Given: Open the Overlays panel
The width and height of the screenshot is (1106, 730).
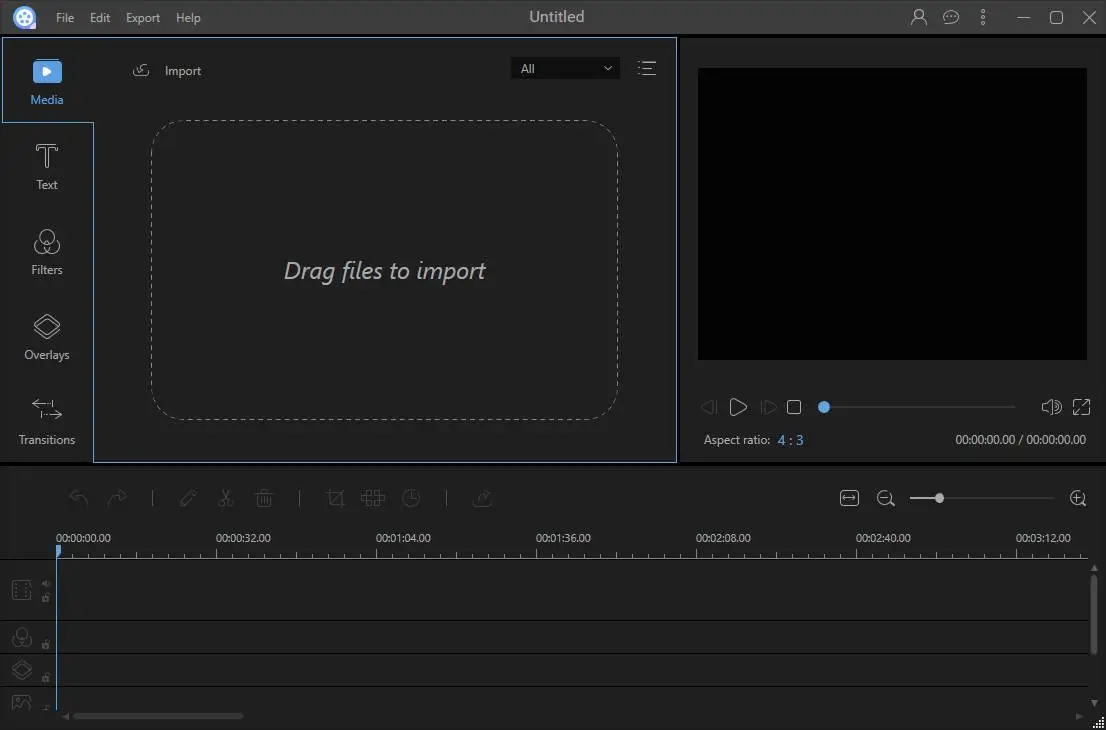Looking at the screenshot, I should pos(47,337).
